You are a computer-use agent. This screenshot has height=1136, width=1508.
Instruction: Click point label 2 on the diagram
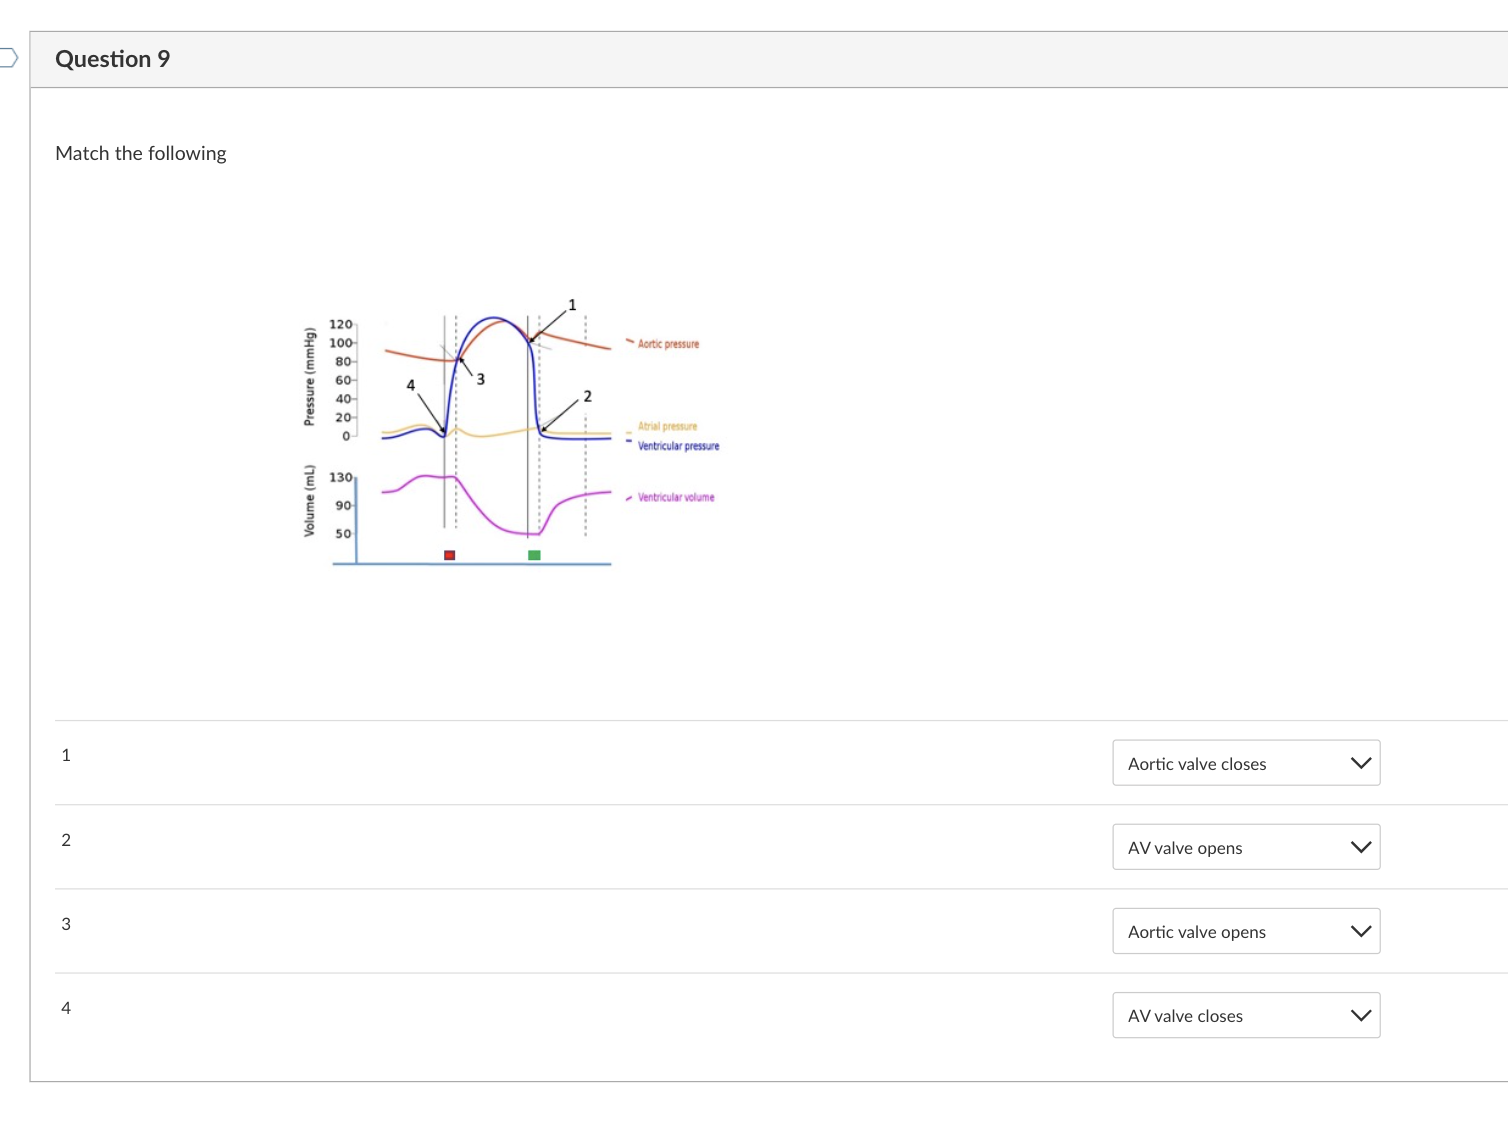point(588,396)
